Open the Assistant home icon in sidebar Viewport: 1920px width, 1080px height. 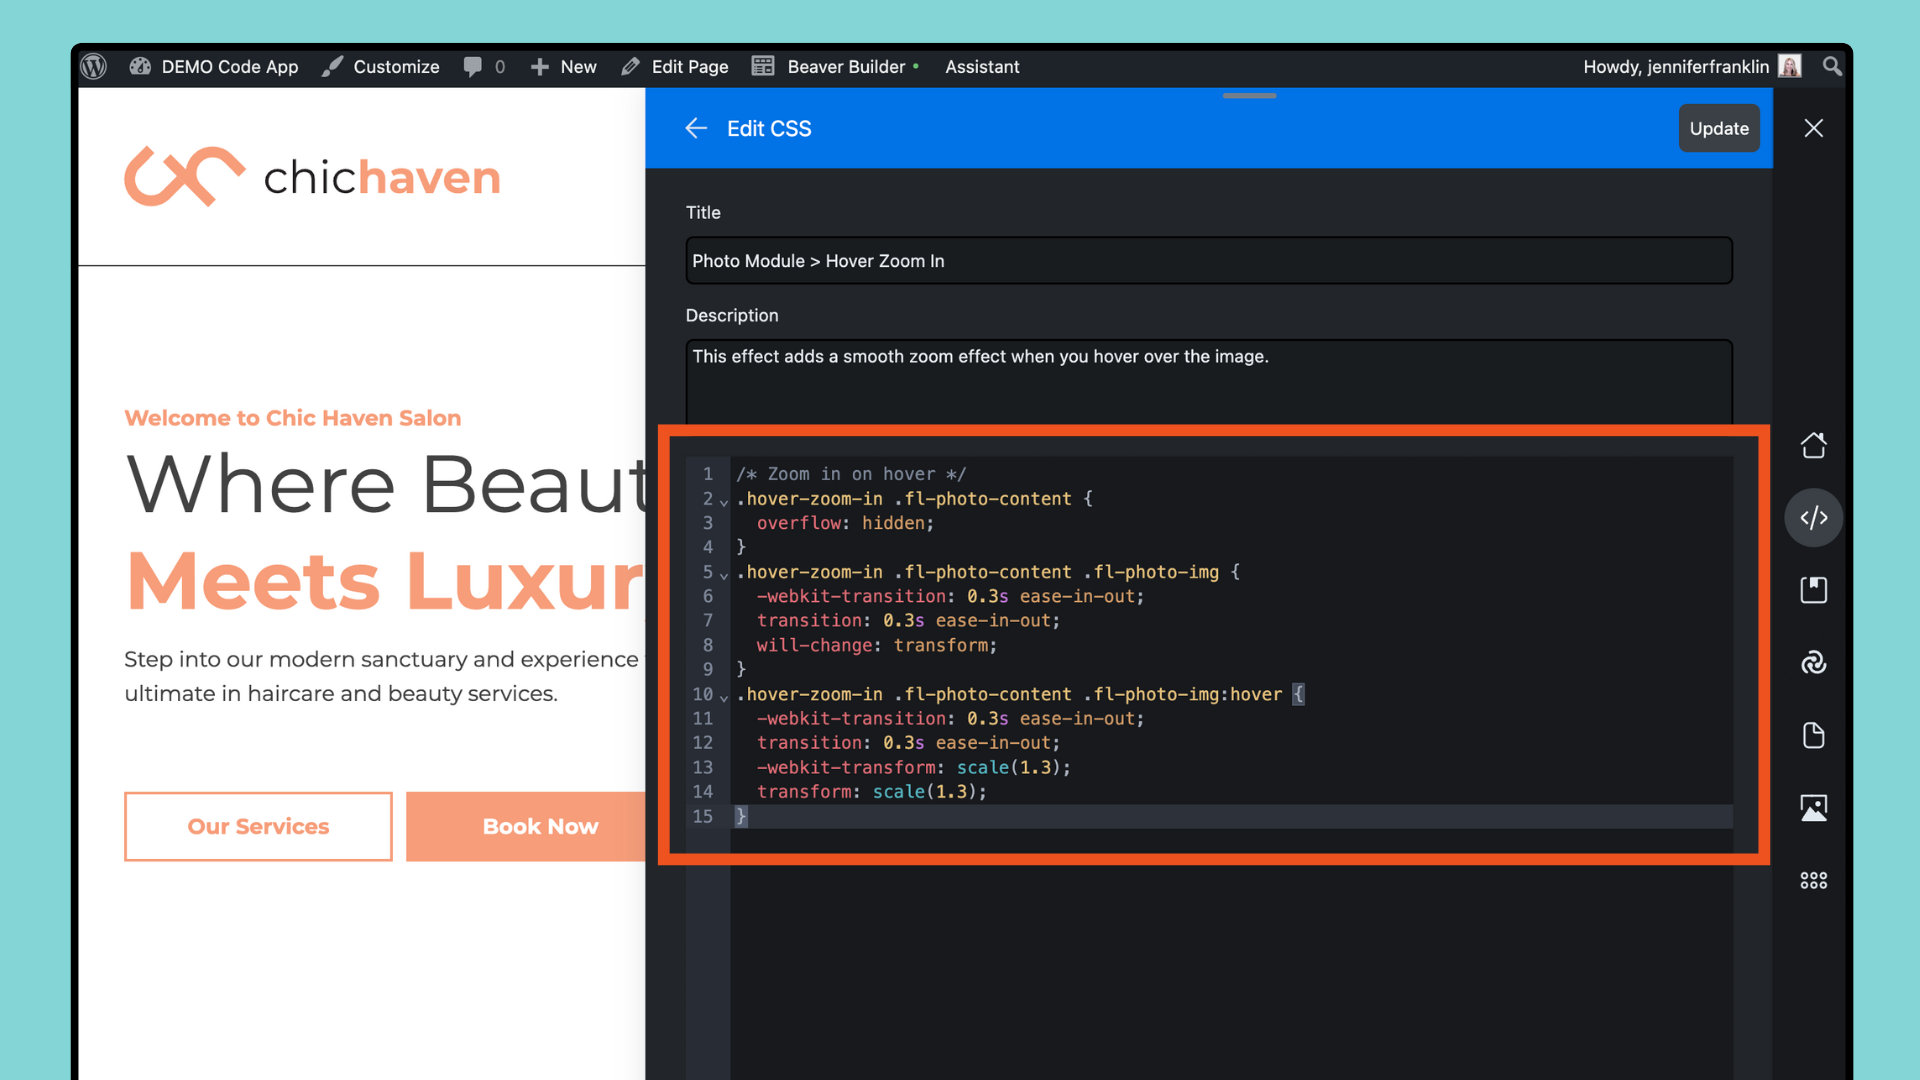[x=1813, y=445]
